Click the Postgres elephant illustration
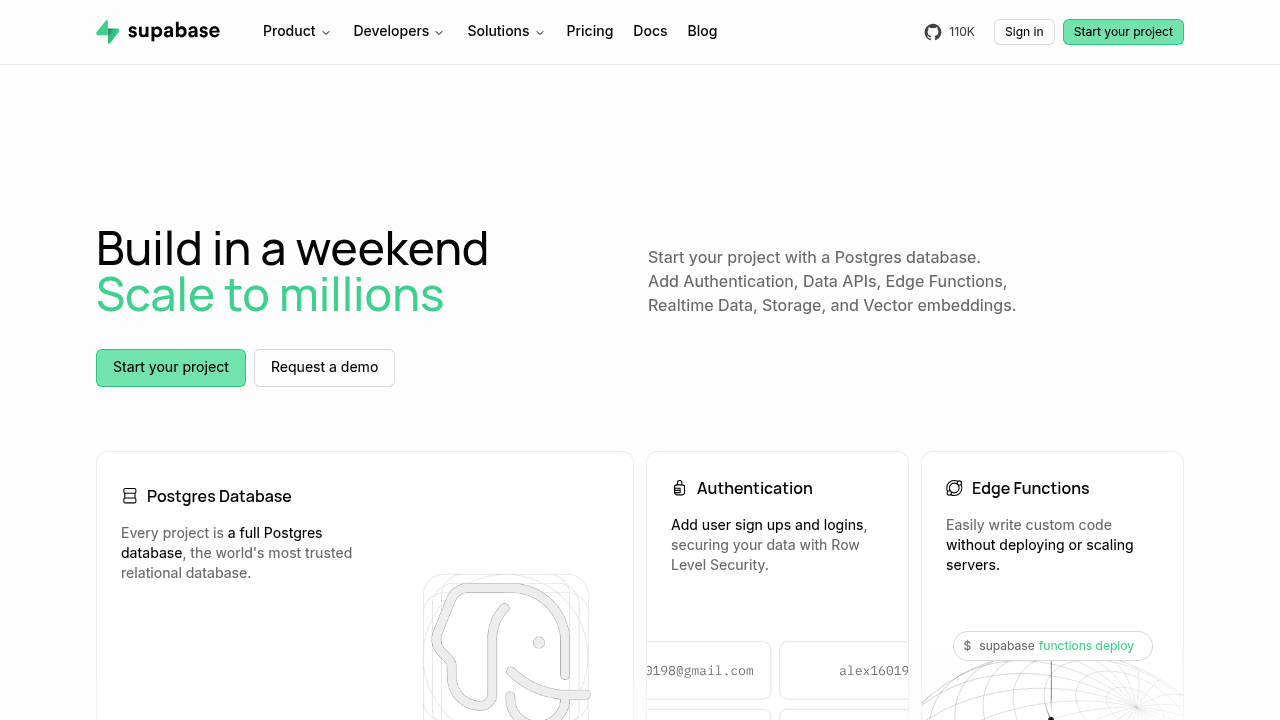This screenshot has height=720, width=1280. 507,648
